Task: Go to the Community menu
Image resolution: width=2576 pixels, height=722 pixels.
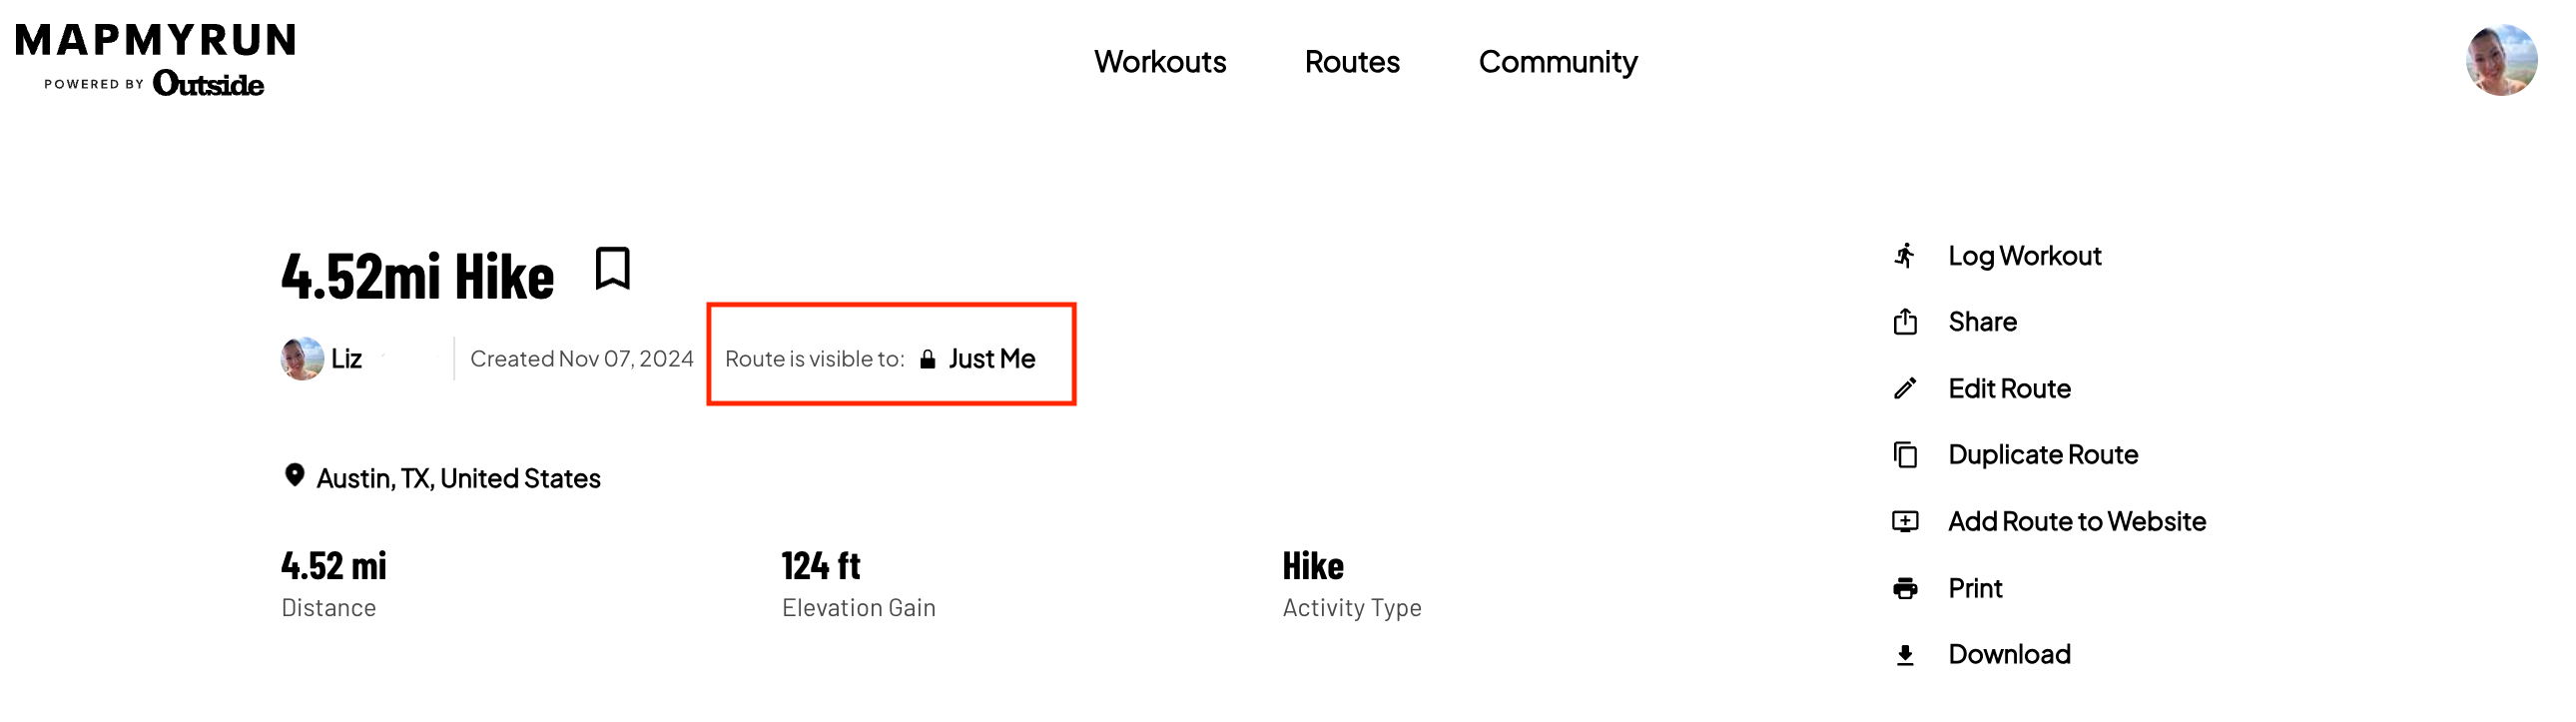Action: click(1557, 62)
